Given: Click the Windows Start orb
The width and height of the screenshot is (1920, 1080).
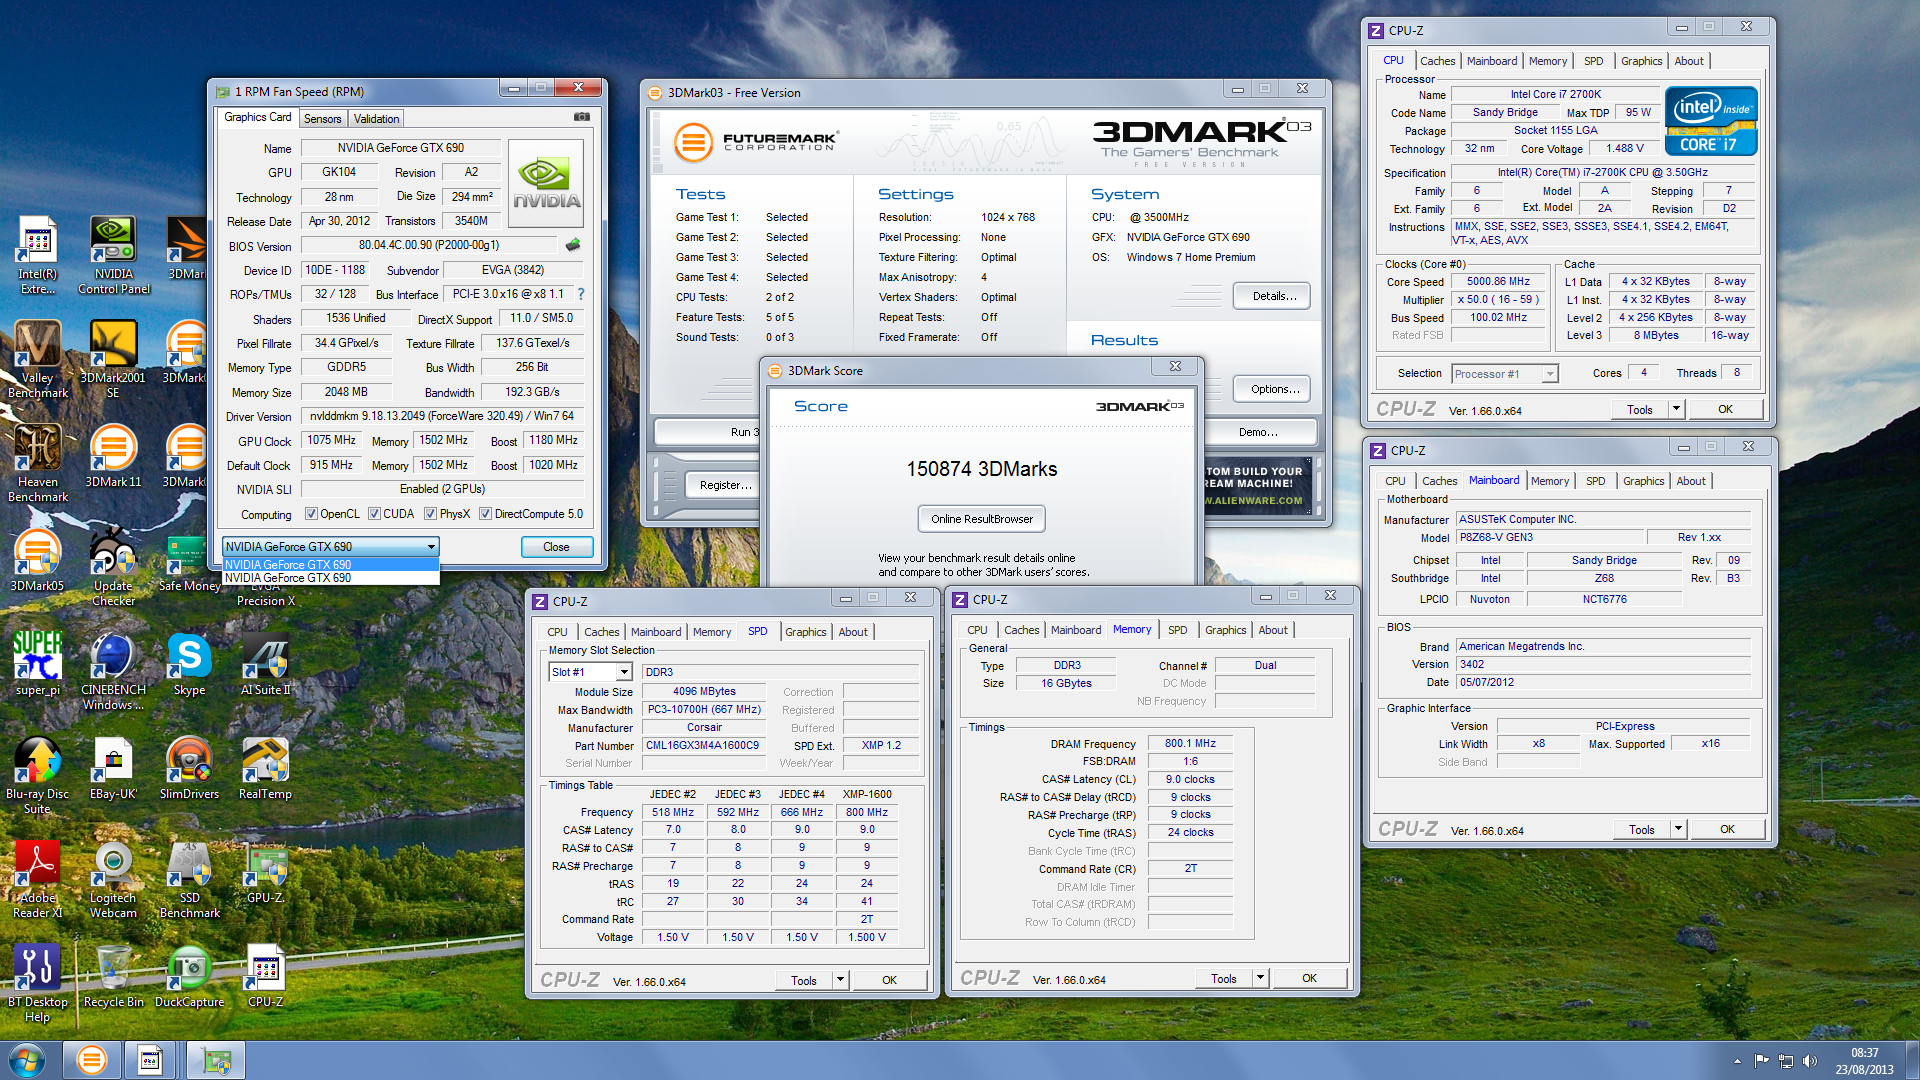Looking at the screenshot, I should coord(27,1060).
